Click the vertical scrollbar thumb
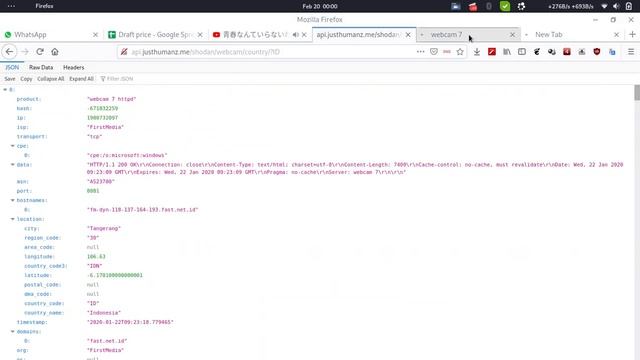This screenshot has width=640, height=360. click(x=637, y=93)
